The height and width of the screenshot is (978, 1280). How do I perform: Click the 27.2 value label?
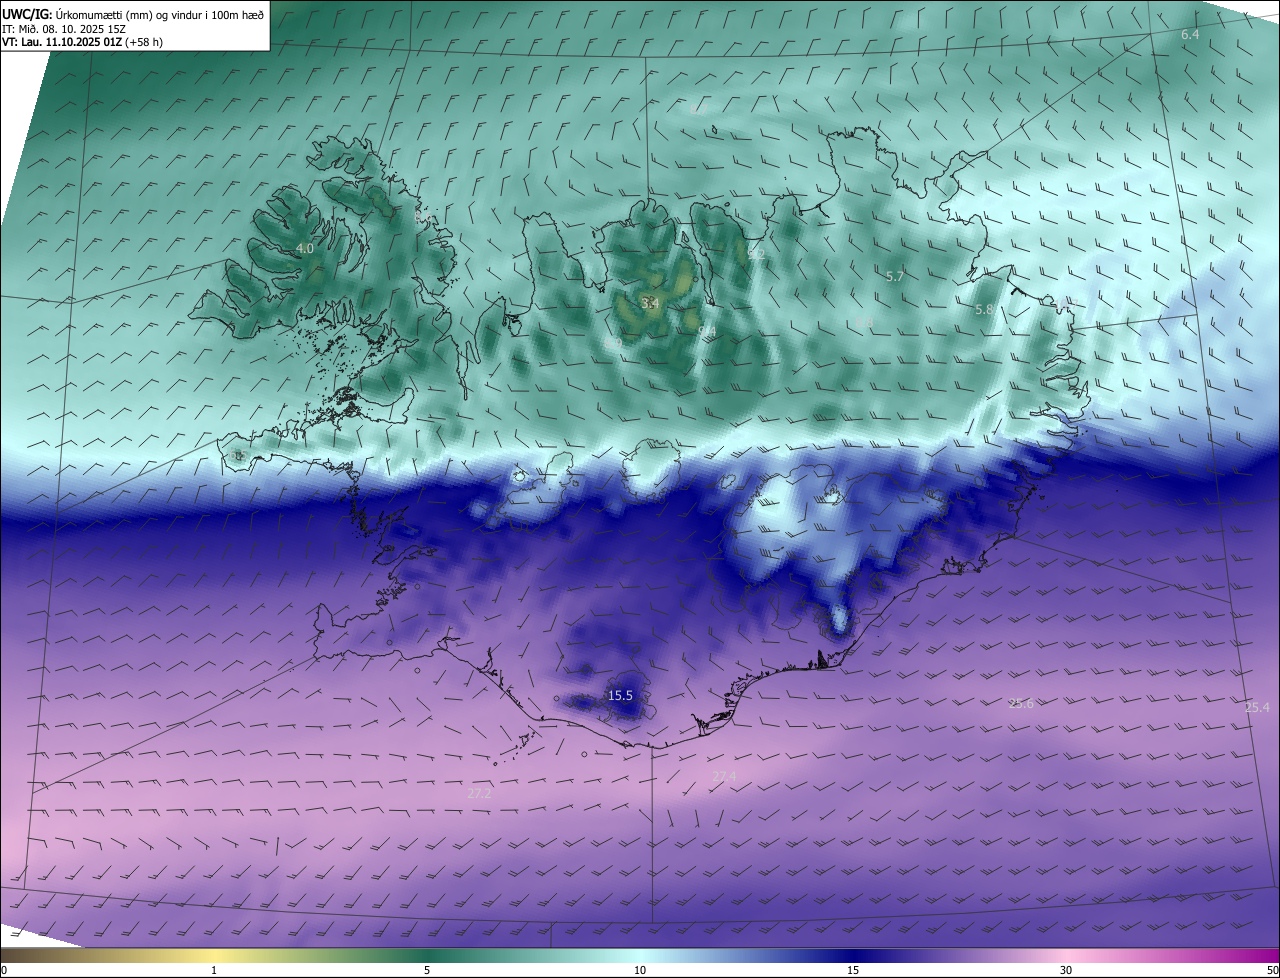[480, 793]
